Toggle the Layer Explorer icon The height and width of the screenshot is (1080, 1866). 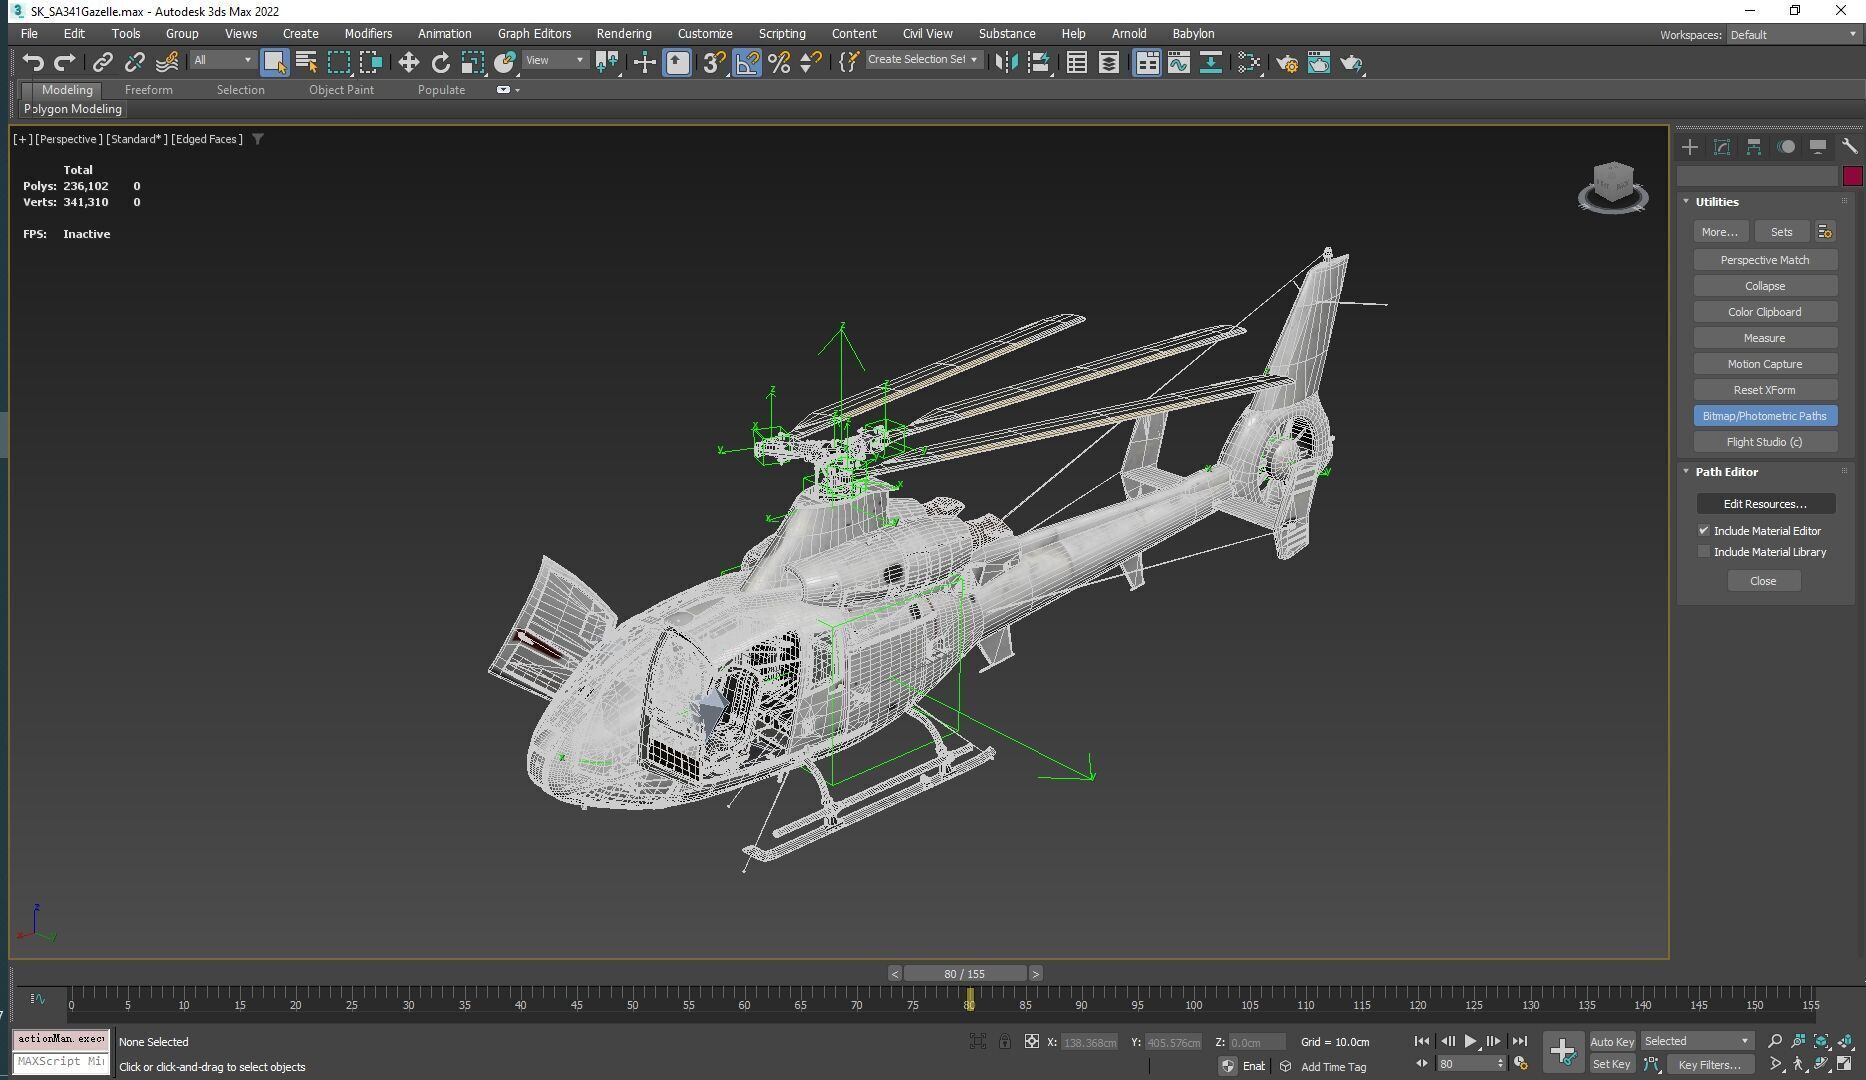(1109, 62)
